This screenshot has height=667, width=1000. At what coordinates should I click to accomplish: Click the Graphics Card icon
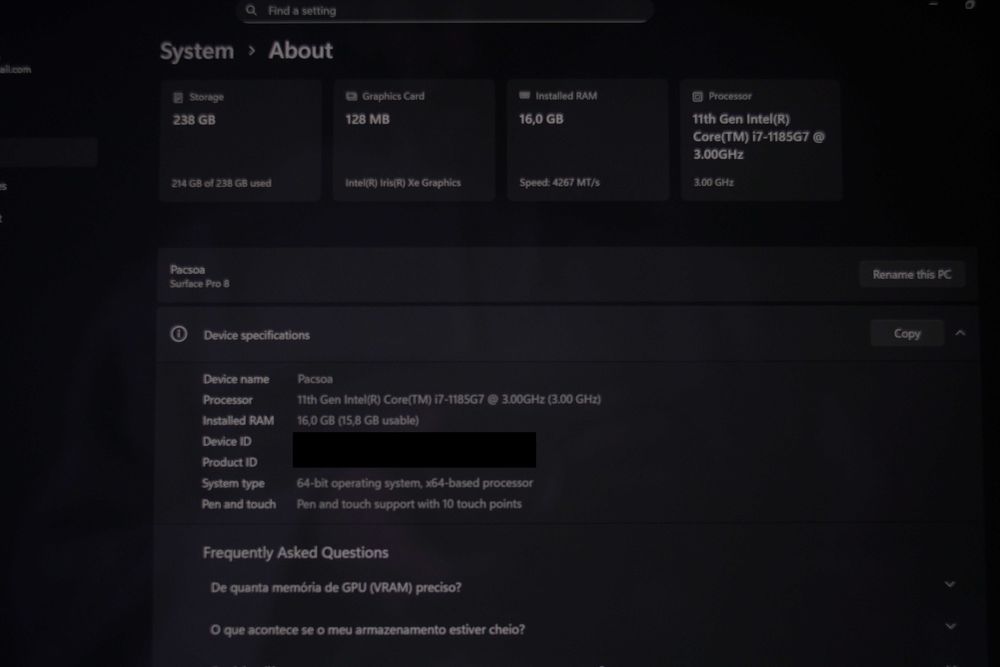pyautogui.click(x=351, y=96)
